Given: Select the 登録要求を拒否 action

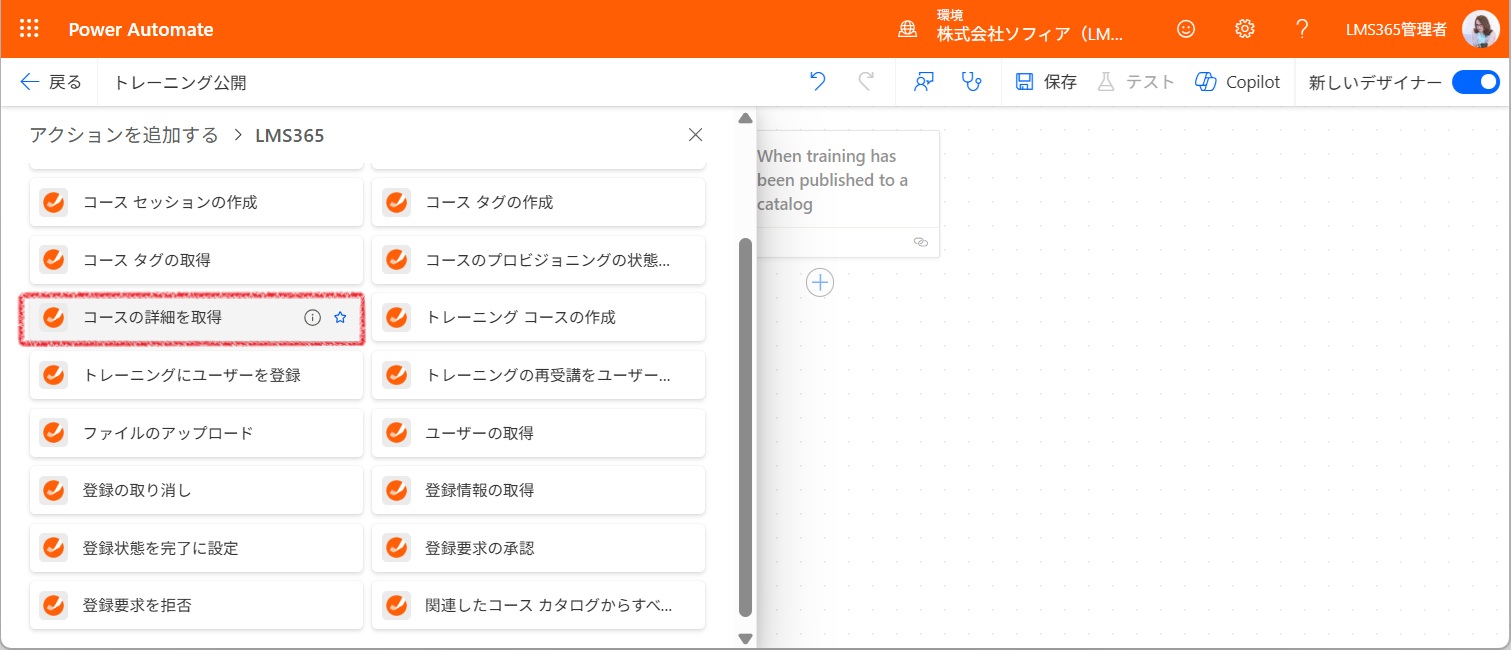Looking at the screenshot, I should pyautogui.click(x=196, y=606).
